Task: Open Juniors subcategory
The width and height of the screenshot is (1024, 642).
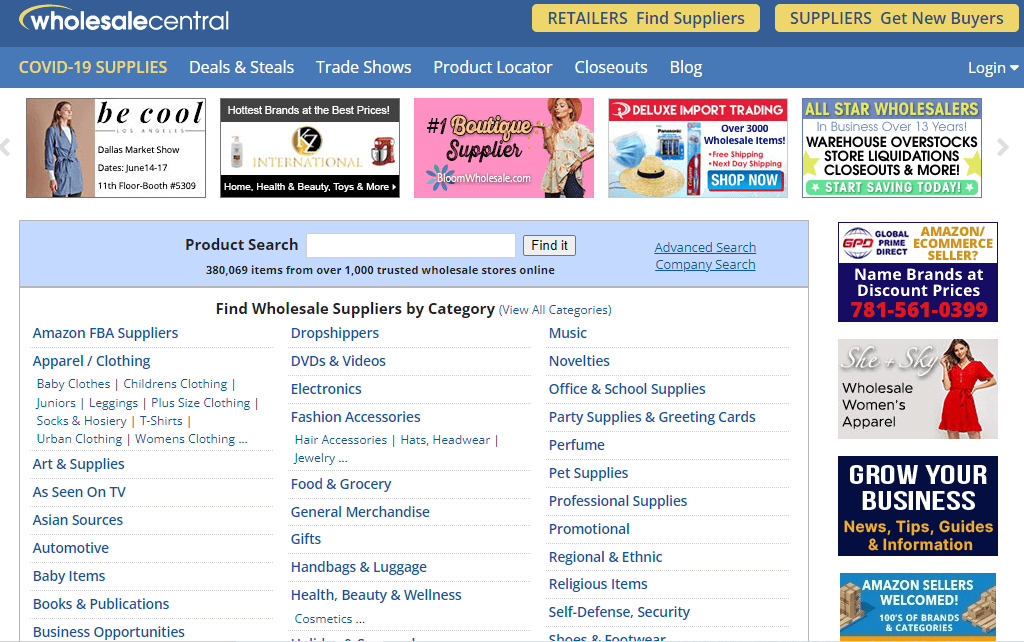Action: pyautogui.click(x=56, y=403)
